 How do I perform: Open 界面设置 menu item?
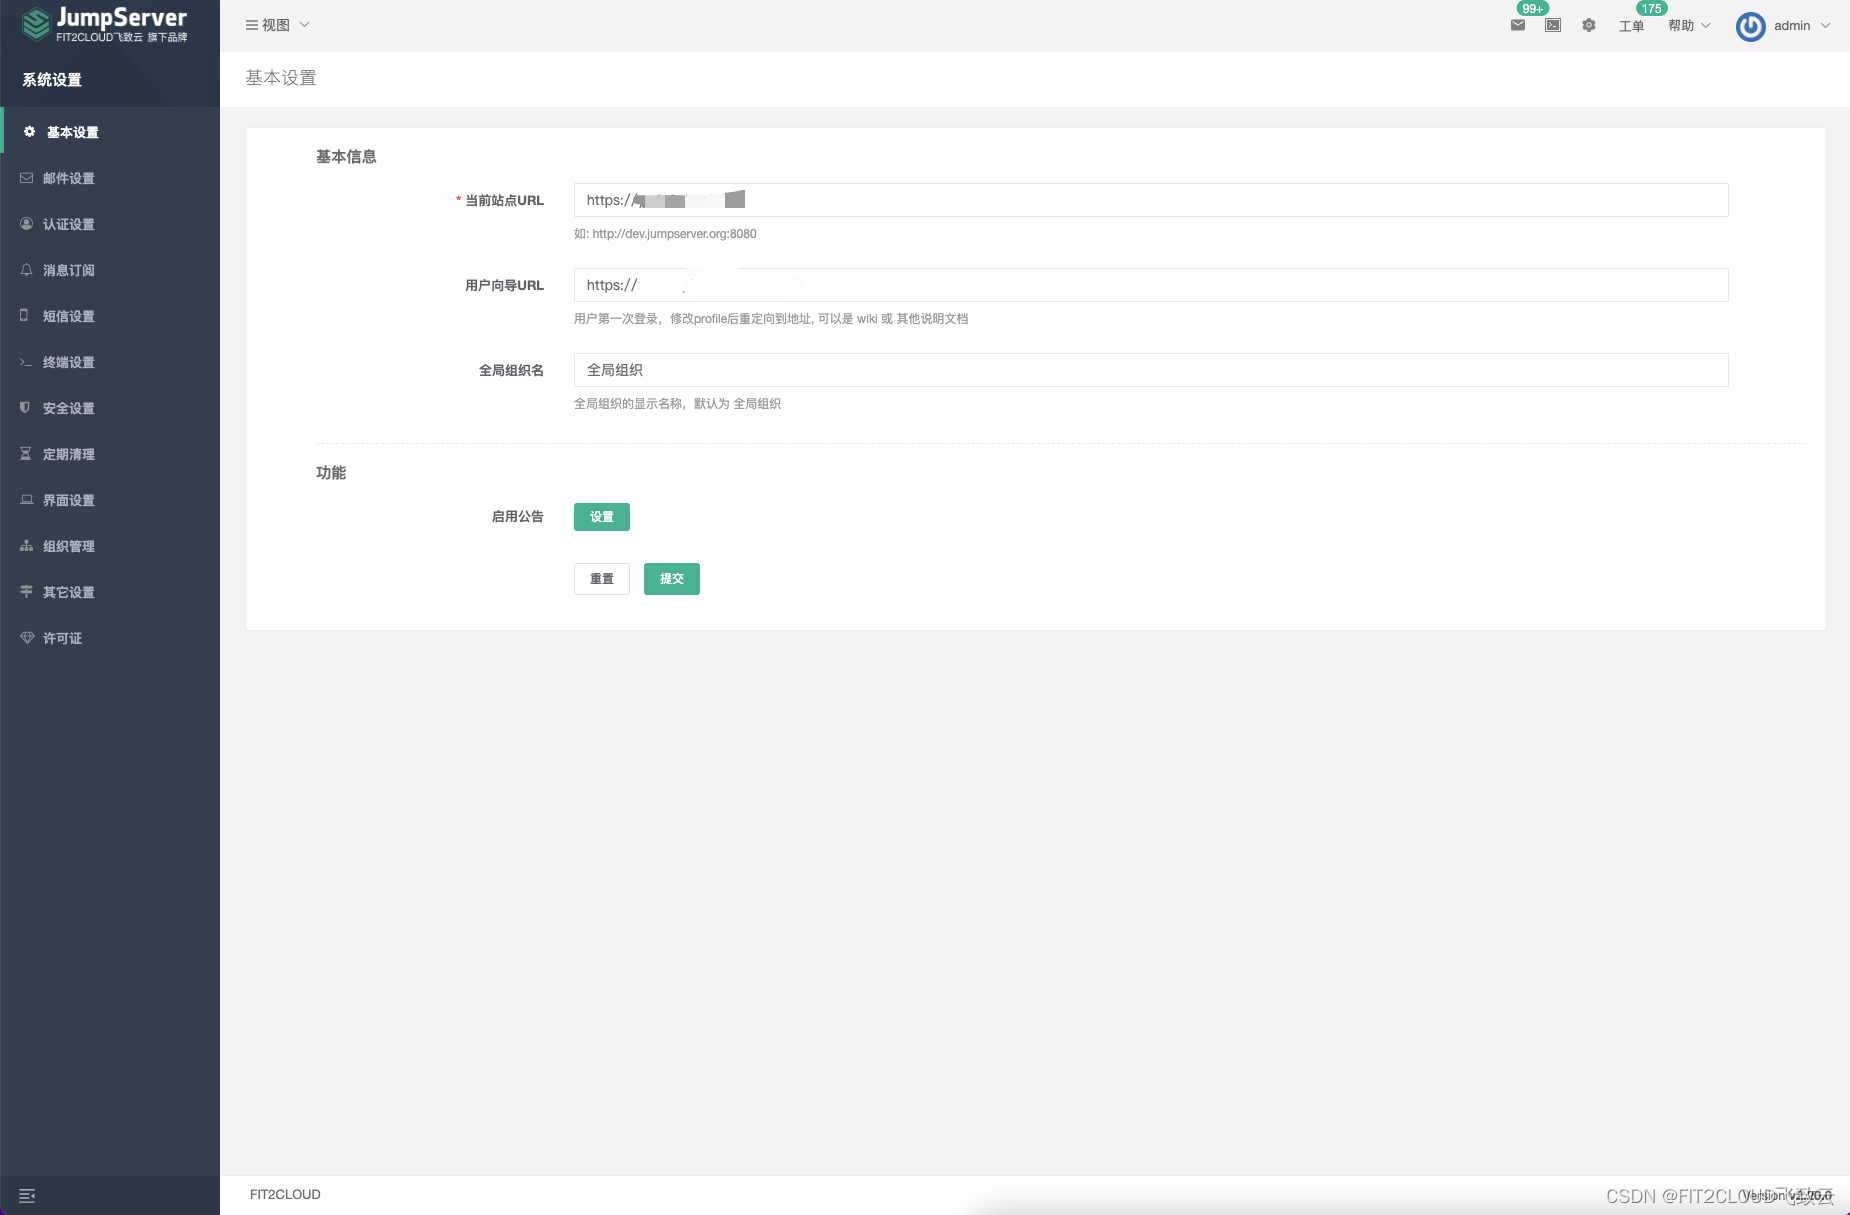coord(110,500)
